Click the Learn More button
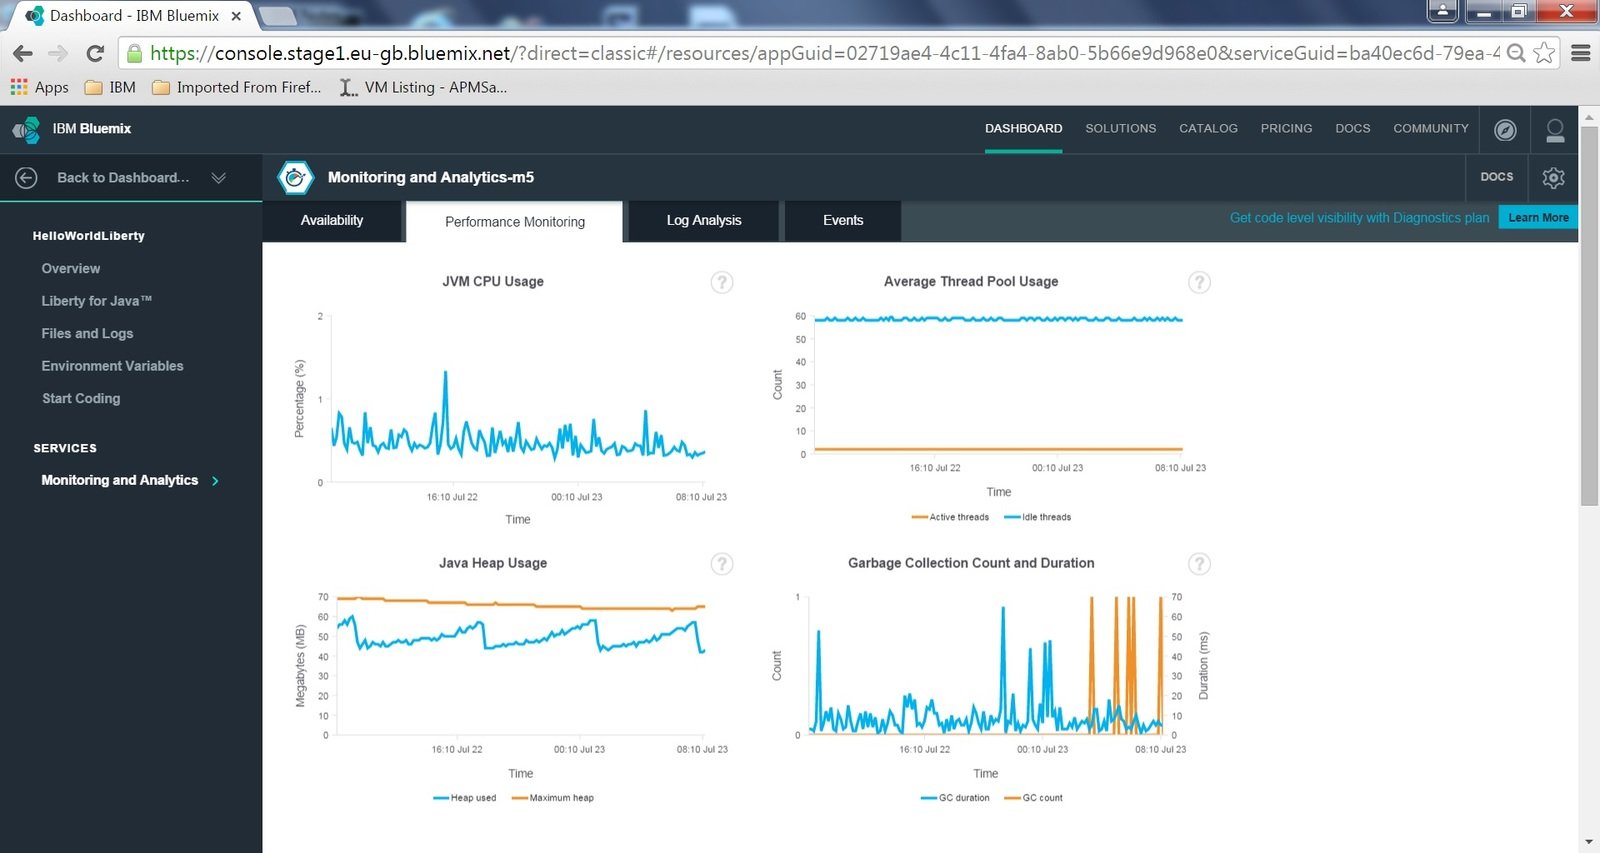This screenshot has width=1600, height=853. (1538, 218)
